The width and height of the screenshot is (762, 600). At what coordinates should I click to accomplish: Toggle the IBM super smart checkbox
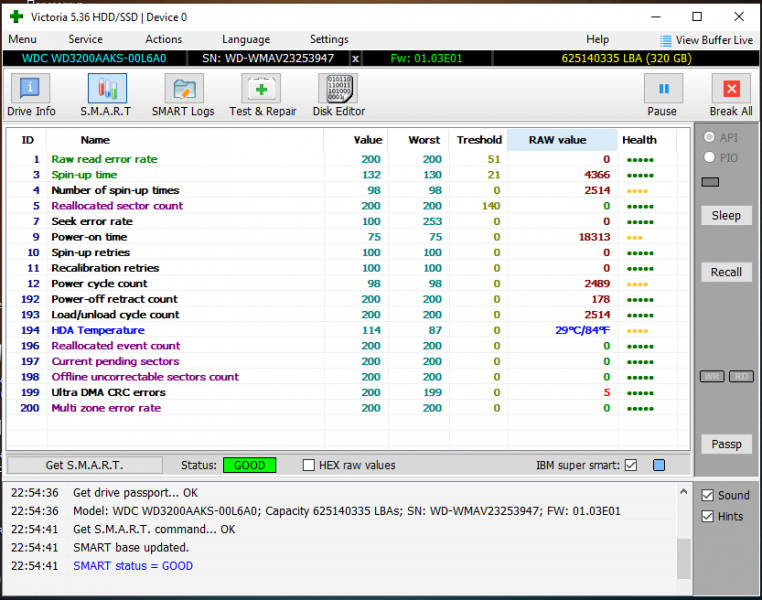click(x=630, y=465)
